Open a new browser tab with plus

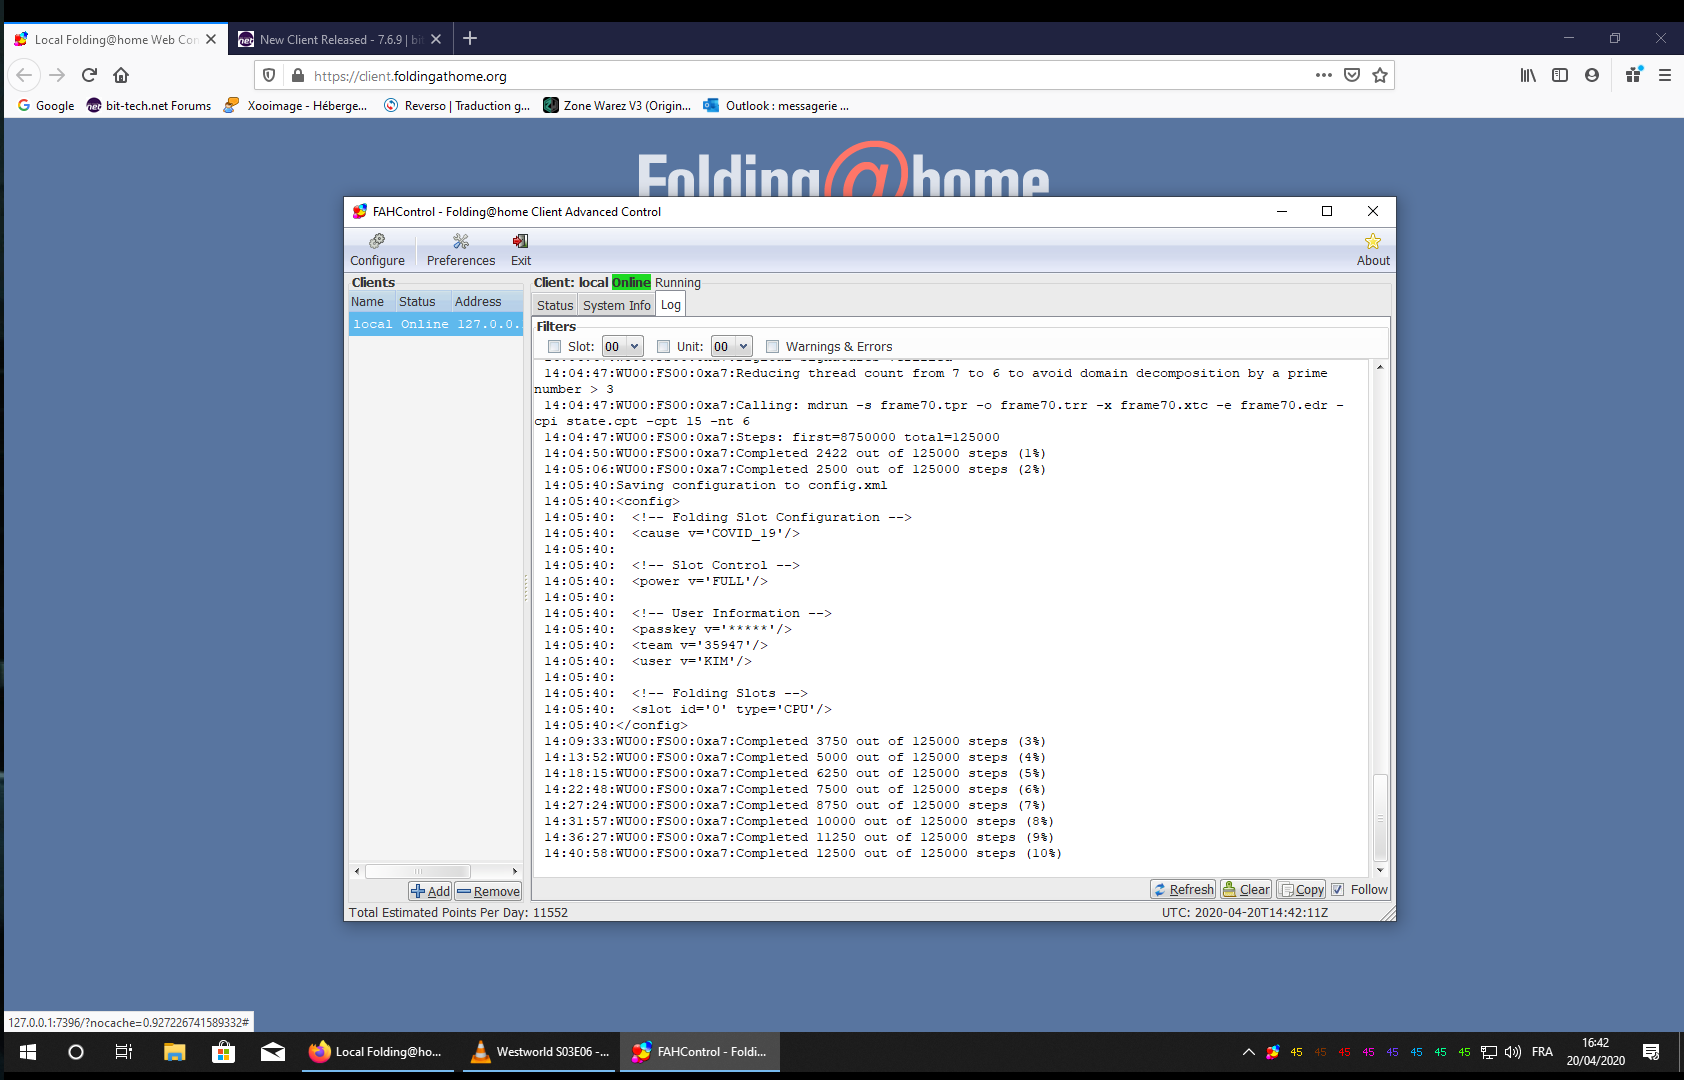(x=470, y=38)
